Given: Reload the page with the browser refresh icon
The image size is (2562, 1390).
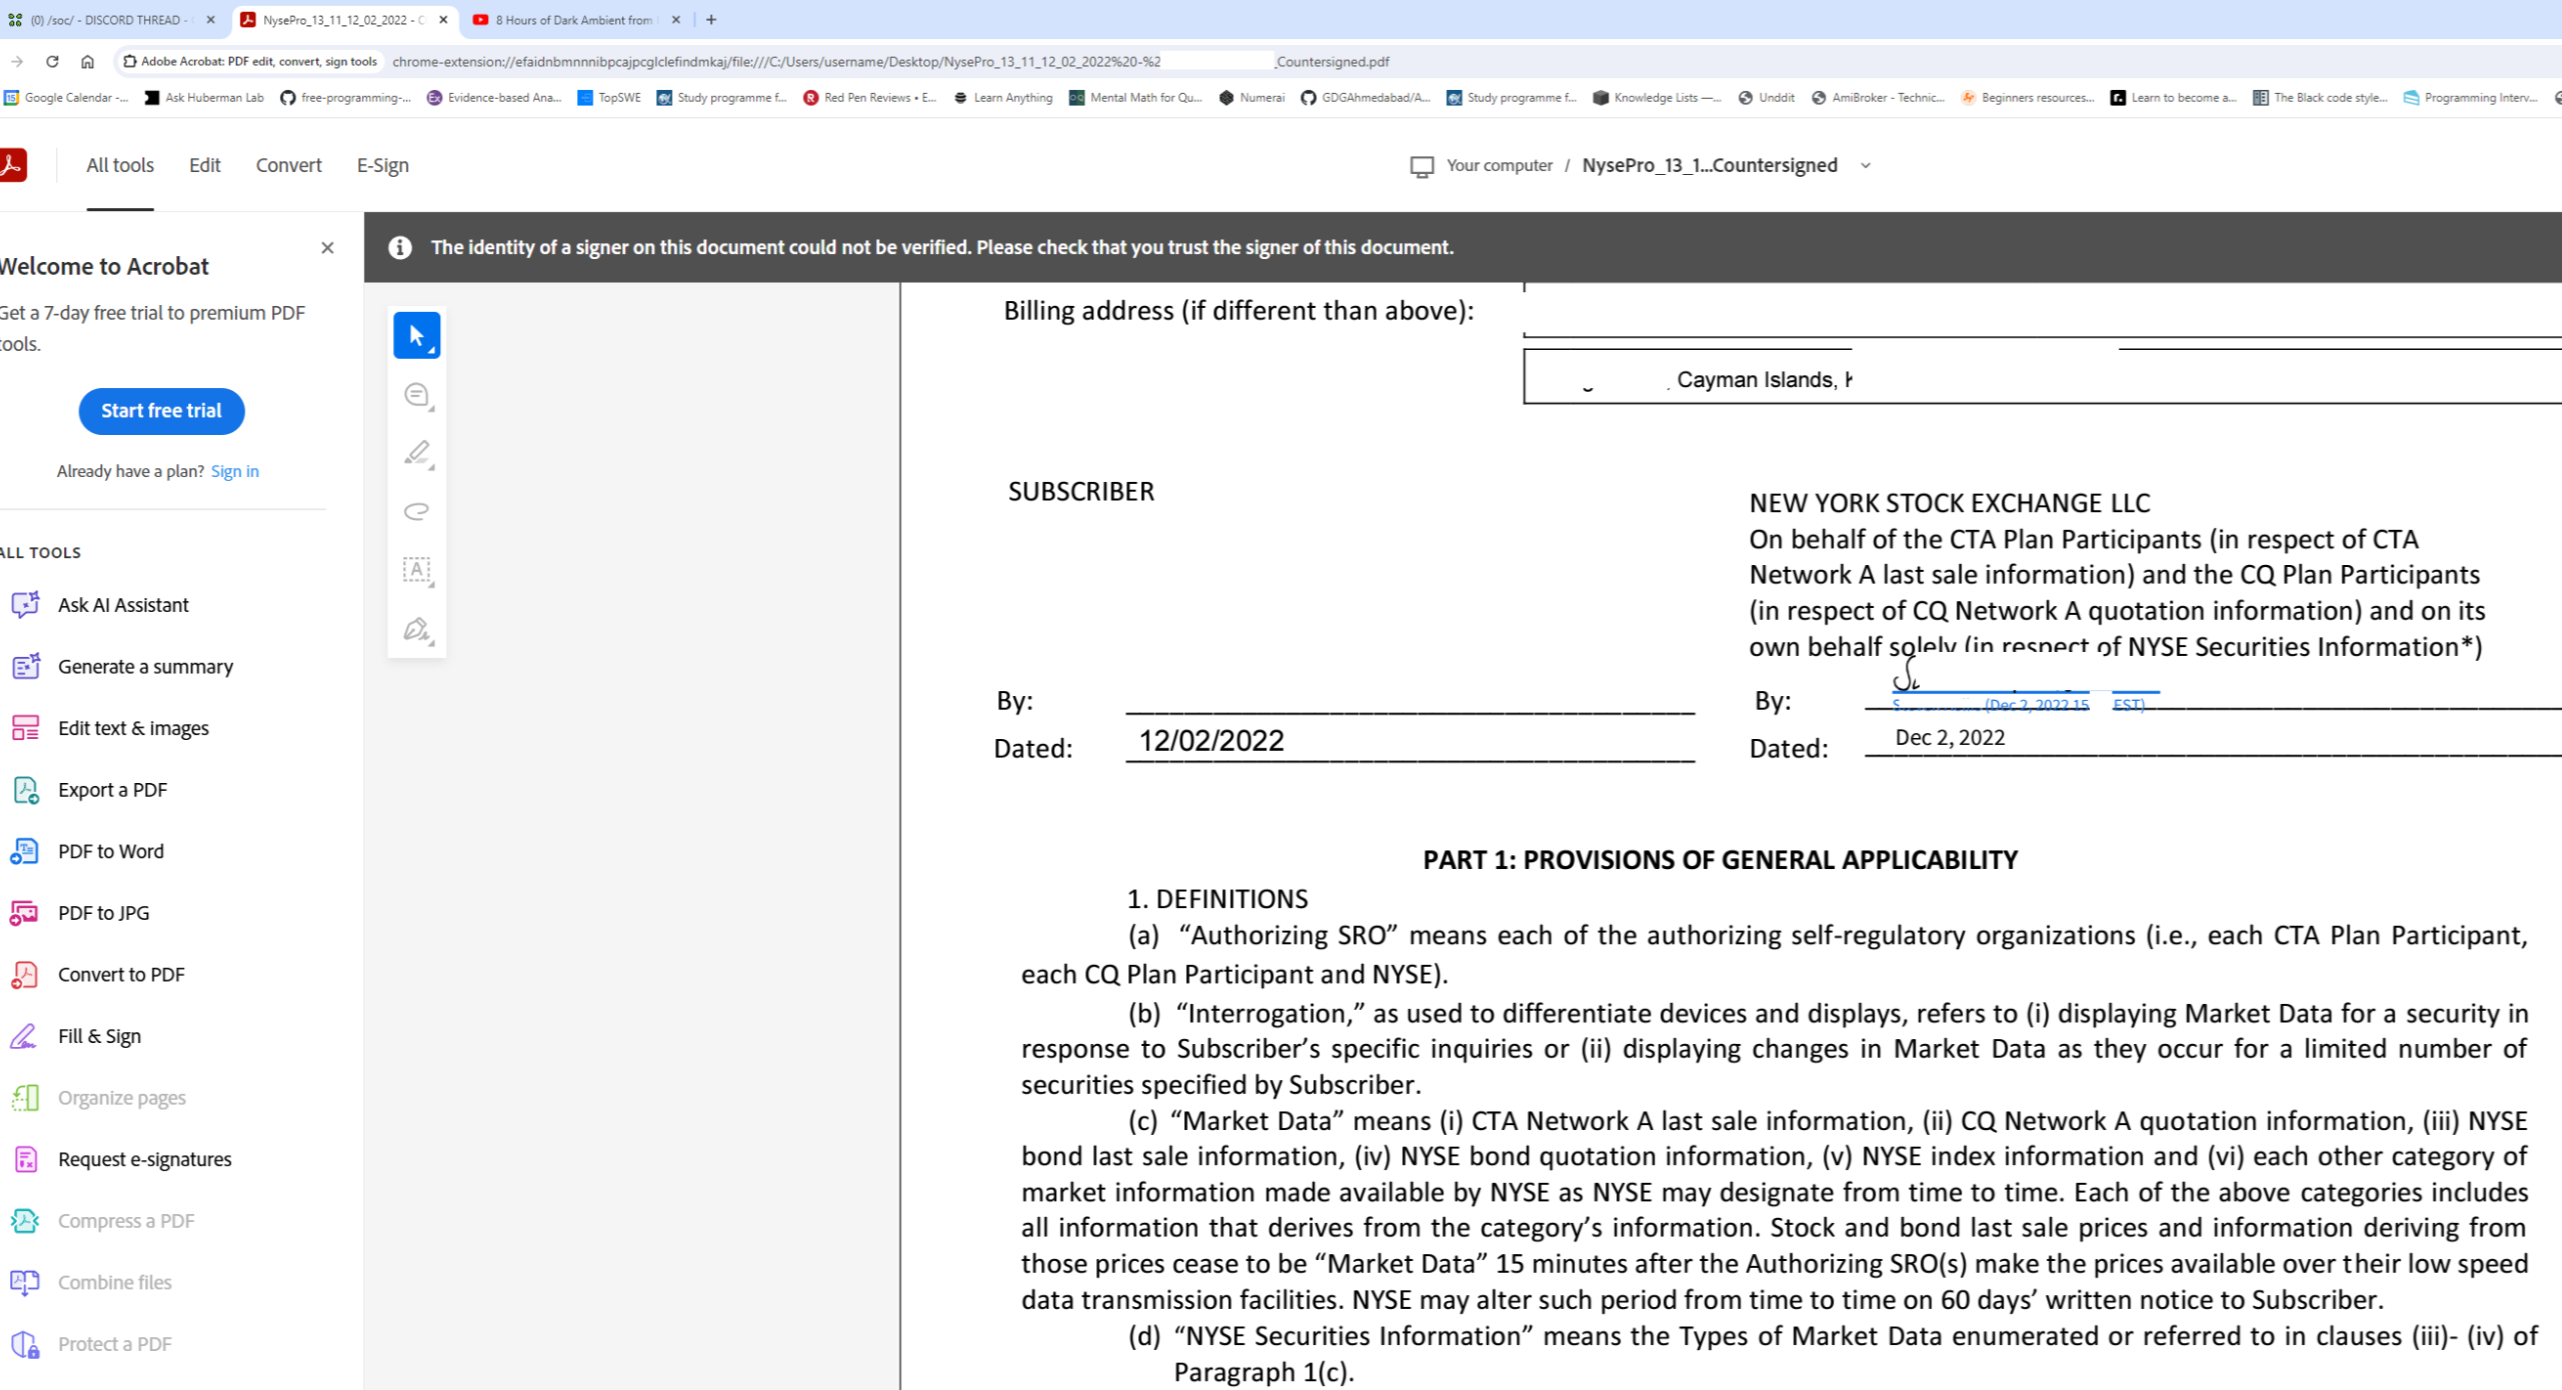Looking at the screenshot, I should point(52,62).
